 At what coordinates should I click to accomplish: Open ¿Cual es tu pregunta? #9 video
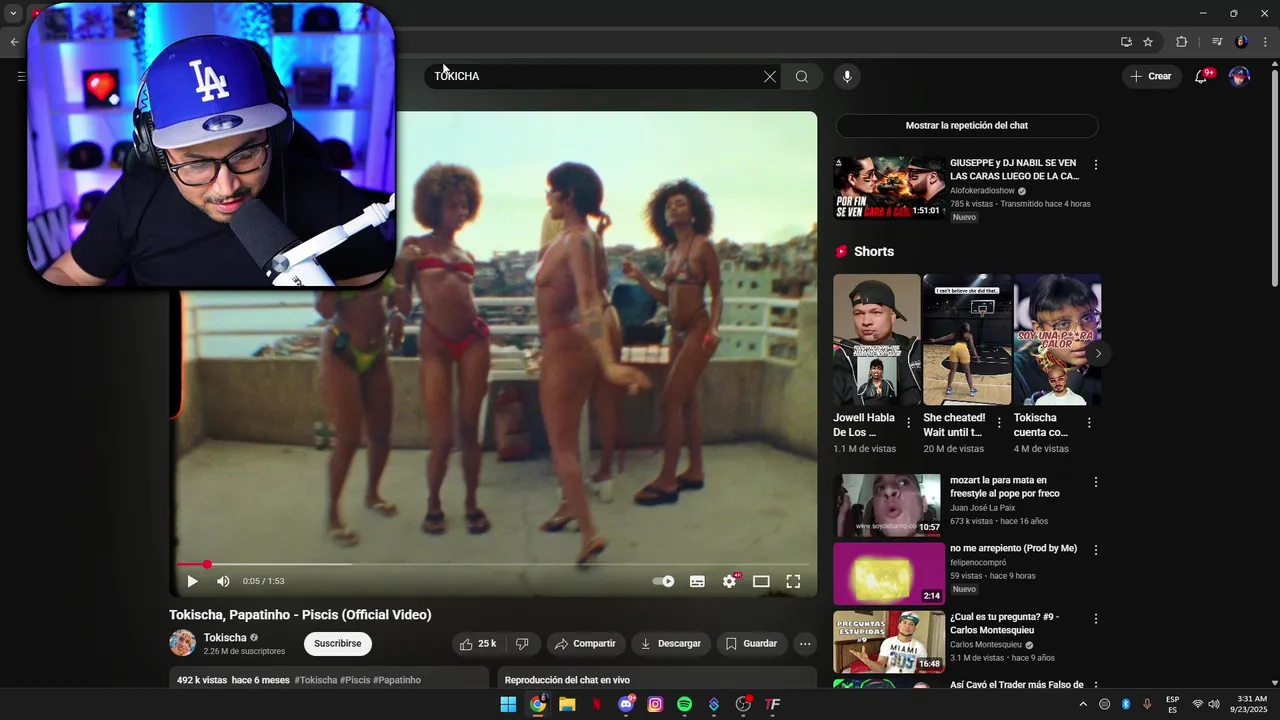tap(889, 642)
